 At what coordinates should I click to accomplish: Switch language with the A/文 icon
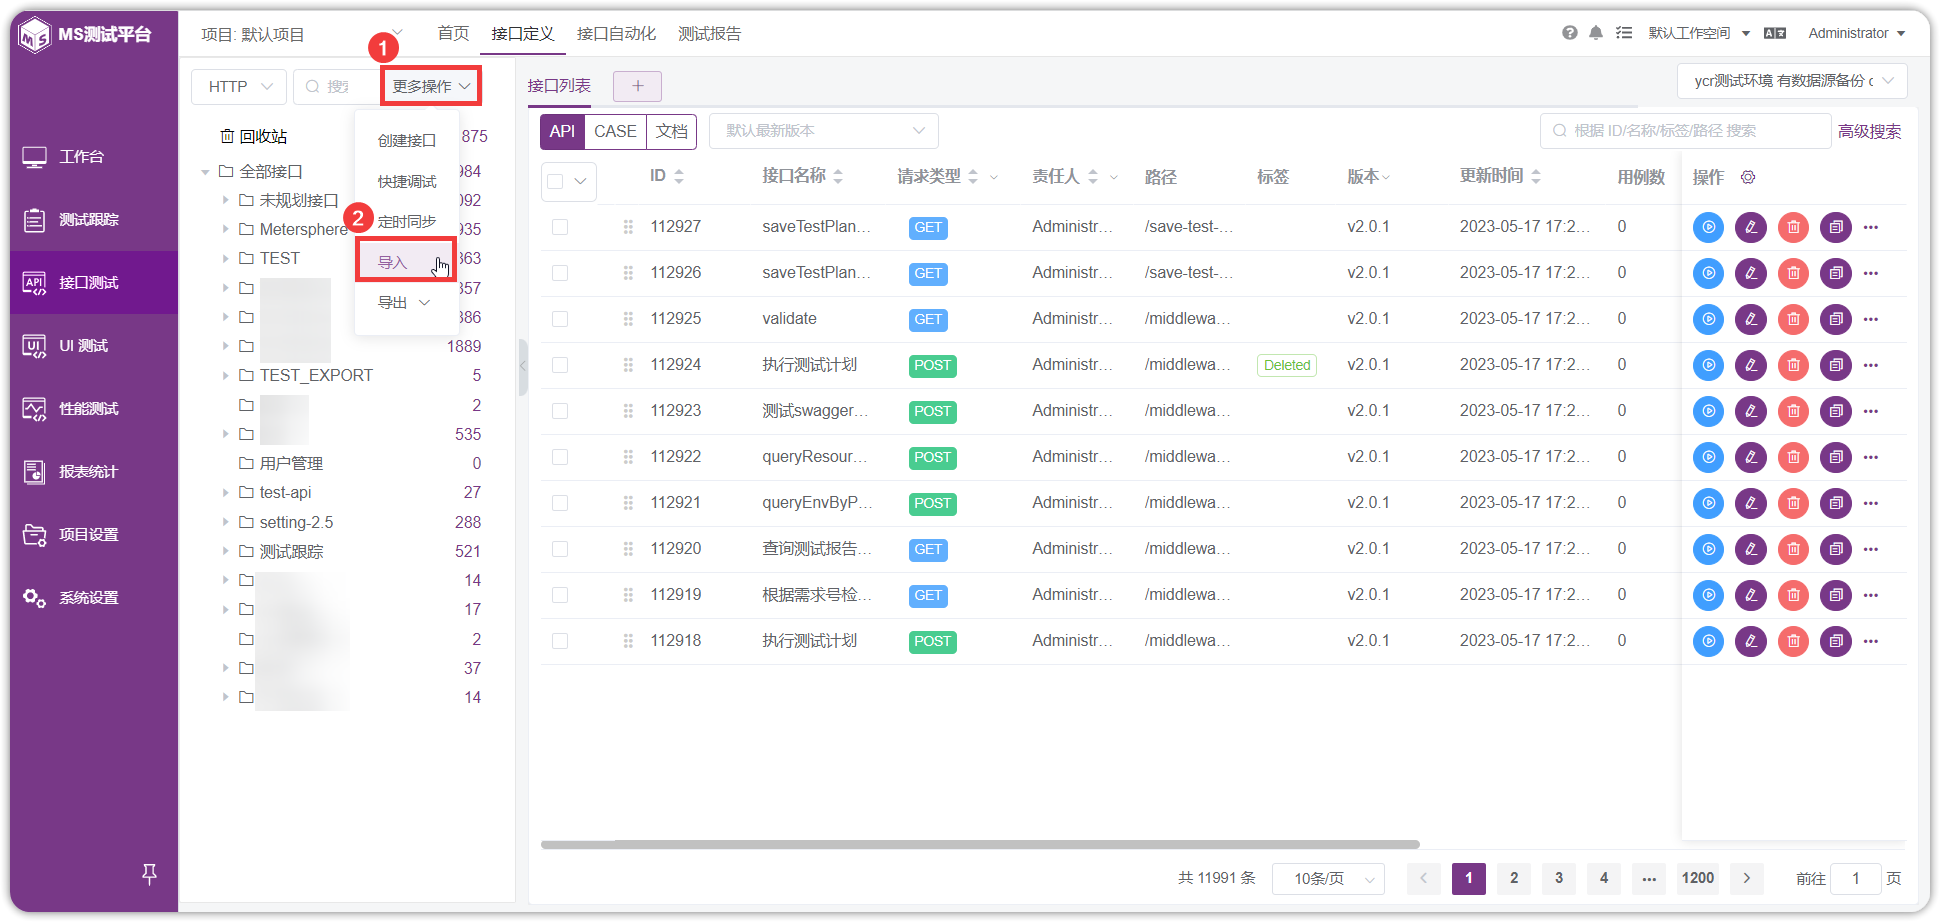tap(1775, 33)
